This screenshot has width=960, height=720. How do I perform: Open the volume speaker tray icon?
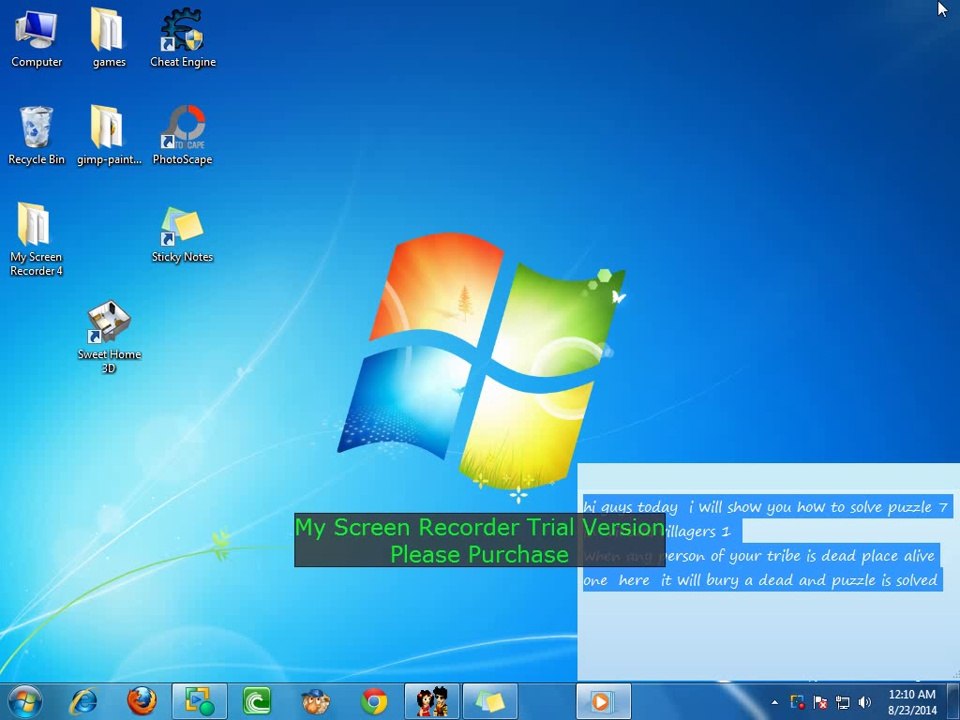click(864, 702)
